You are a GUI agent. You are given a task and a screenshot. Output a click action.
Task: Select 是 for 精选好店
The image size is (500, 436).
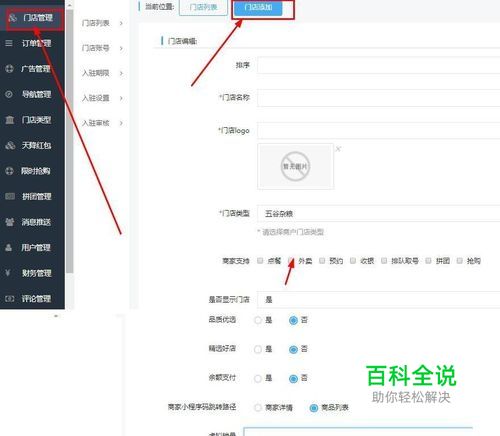(258, 349)
